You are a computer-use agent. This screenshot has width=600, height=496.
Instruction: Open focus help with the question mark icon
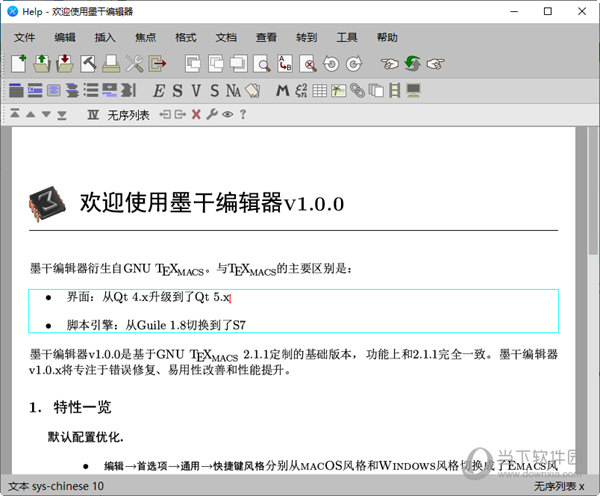(243, 114)
